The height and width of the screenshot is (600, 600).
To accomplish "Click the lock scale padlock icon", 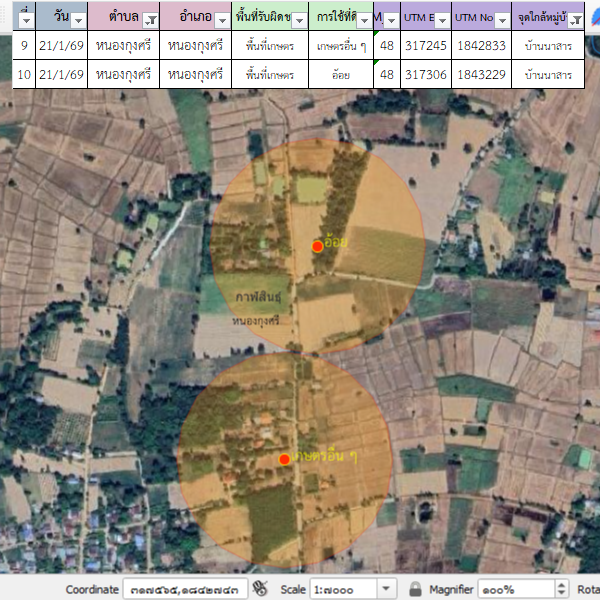I will (x=415, y=589).
